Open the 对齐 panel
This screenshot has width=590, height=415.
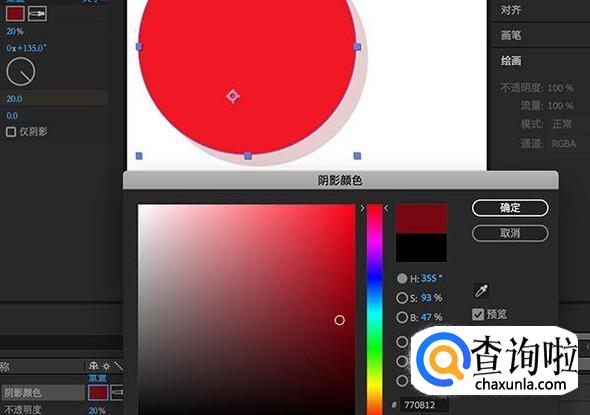tap(511, 10)
